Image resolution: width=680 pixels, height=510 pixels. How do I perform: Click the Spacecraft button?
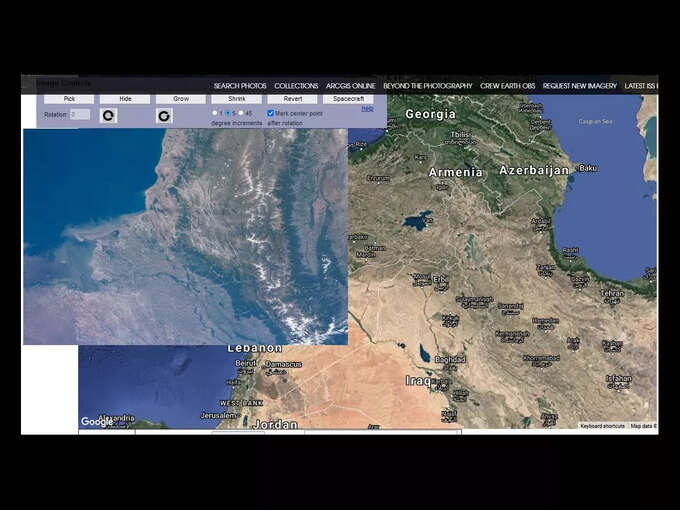click(348, 99)
